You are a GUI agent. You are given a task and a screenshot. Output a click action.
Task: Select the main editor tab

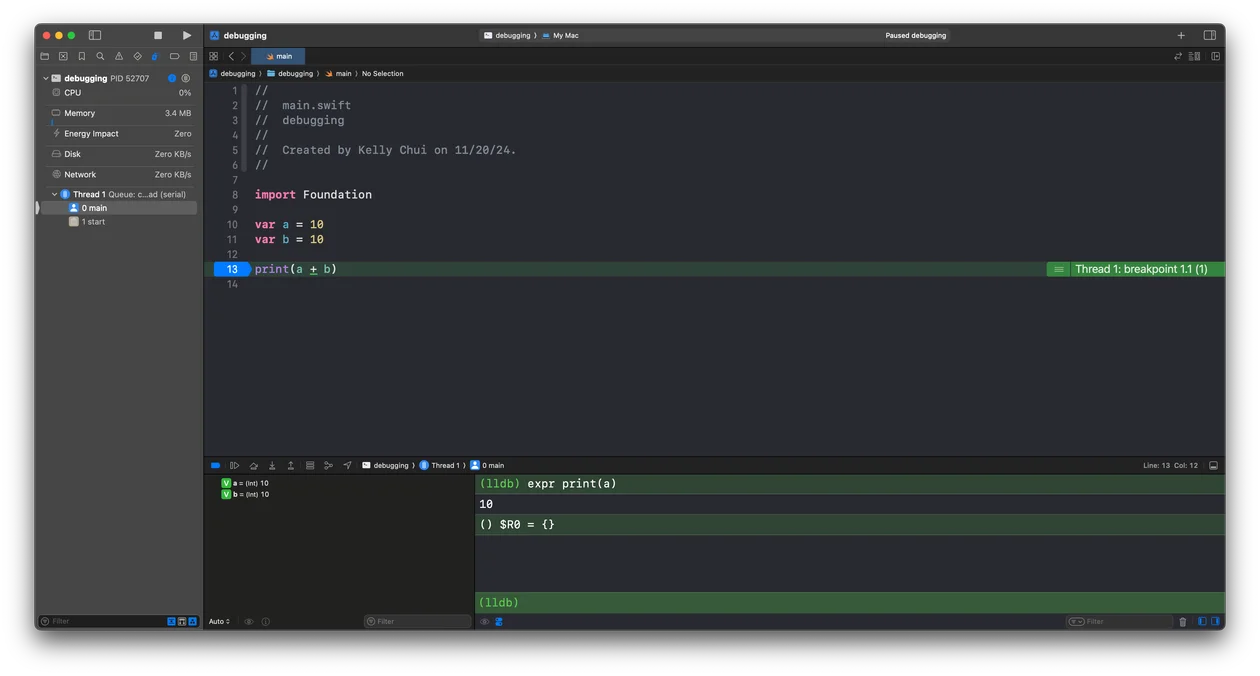click(279, 56)
